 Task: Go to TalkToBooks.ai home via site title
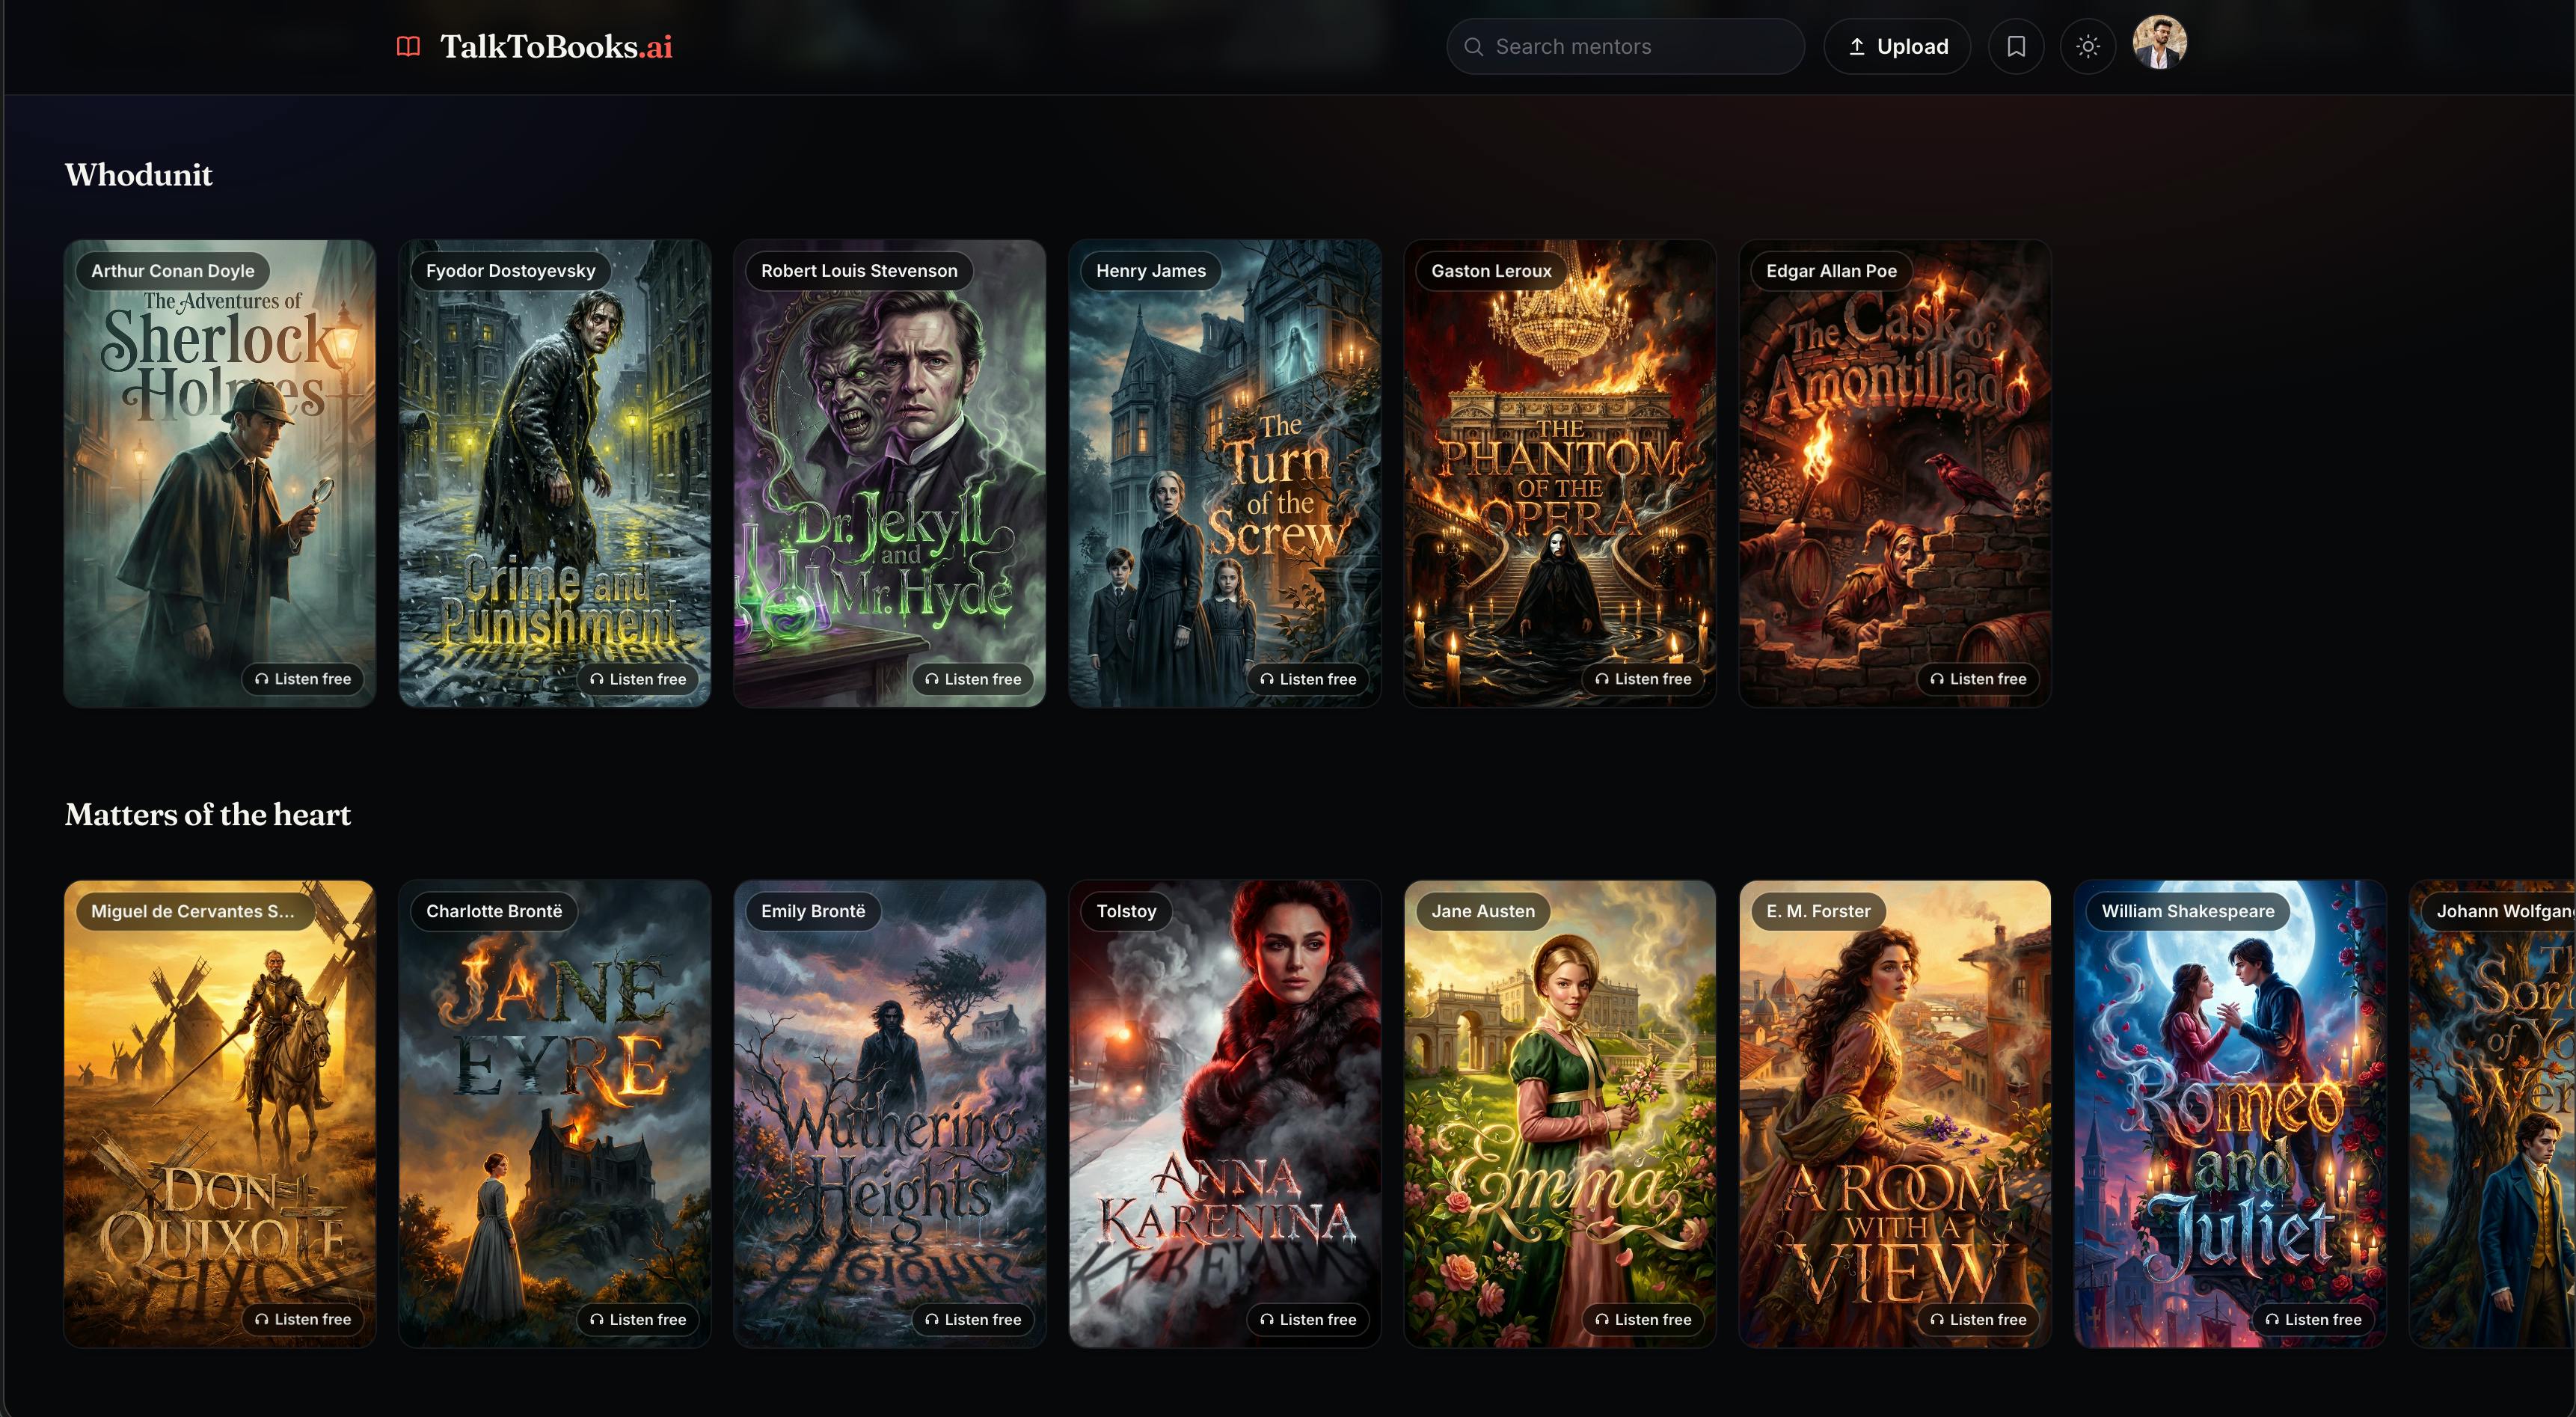(556, 47)
